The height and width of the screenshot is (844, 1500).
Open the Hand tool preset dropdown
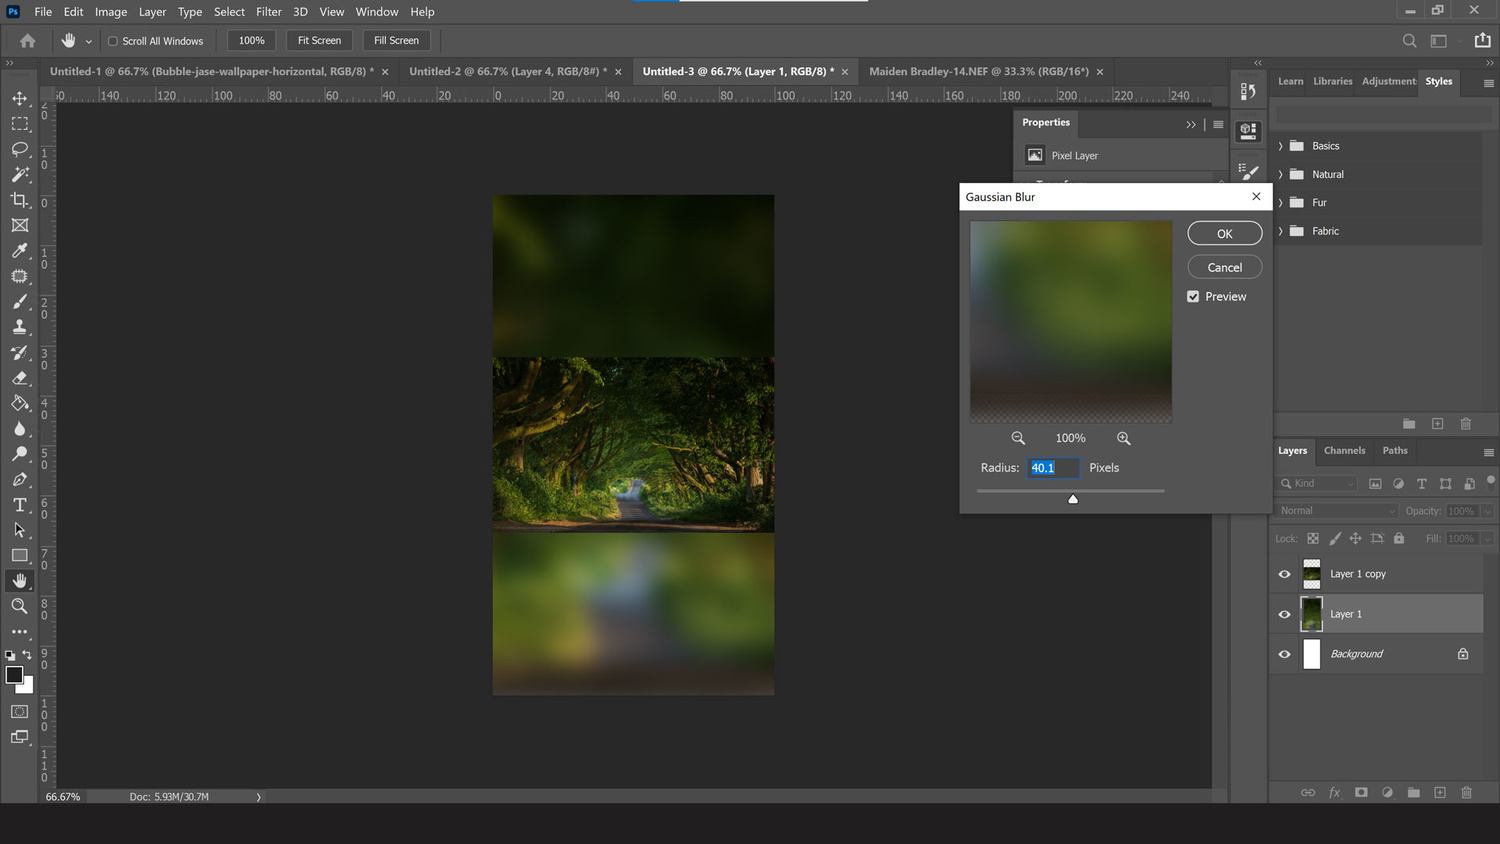click(x=88, y=41)
